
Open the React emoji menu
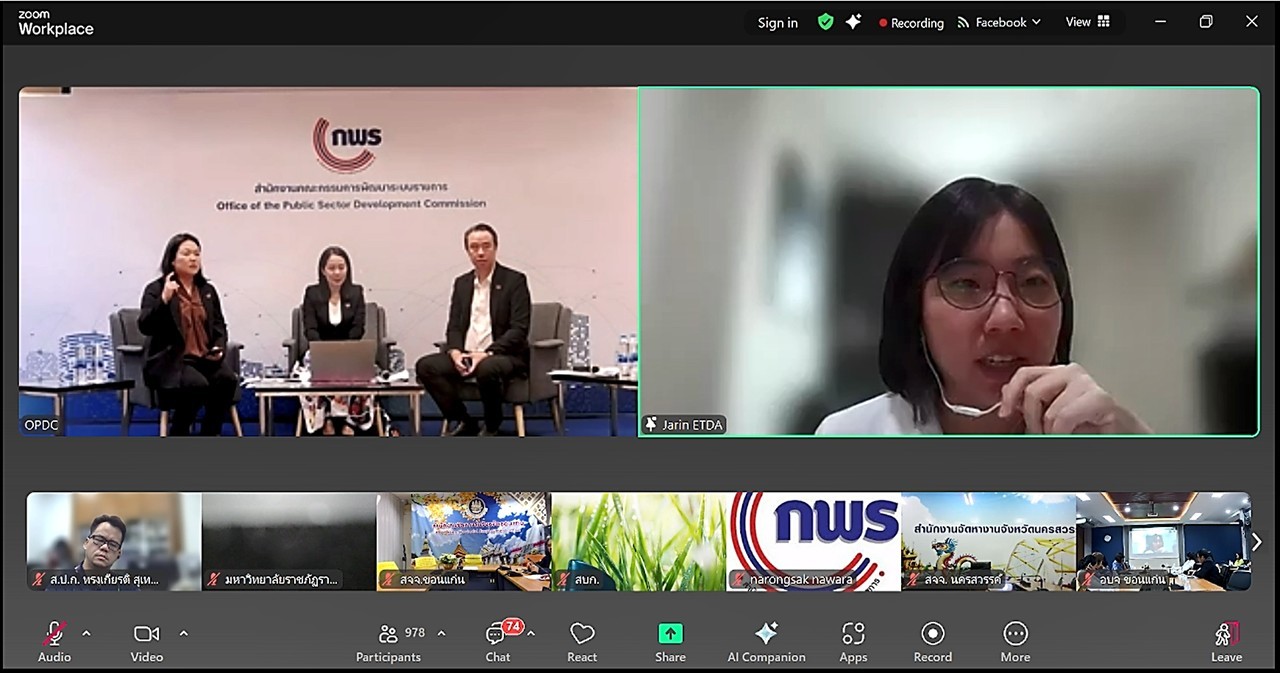582,642
